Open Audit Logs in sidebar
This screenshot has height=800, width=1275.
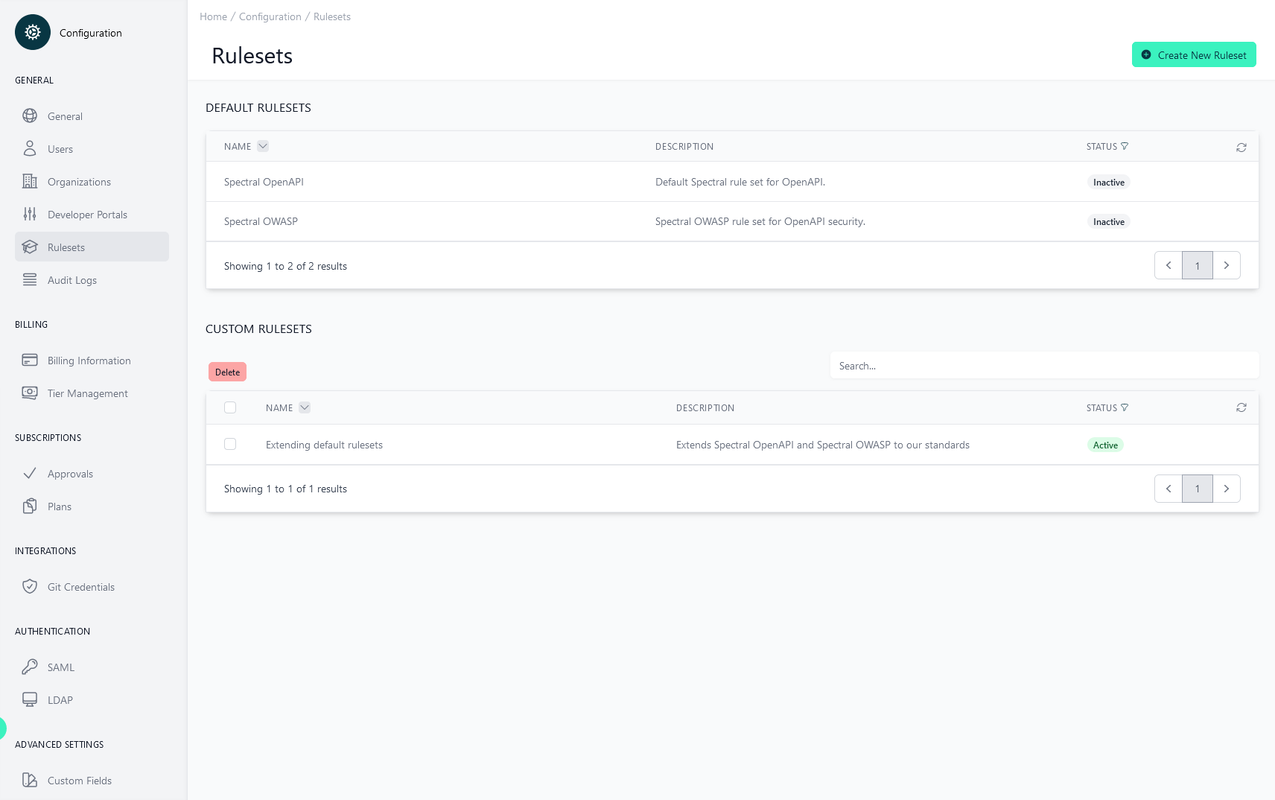[x=72, y=280]
